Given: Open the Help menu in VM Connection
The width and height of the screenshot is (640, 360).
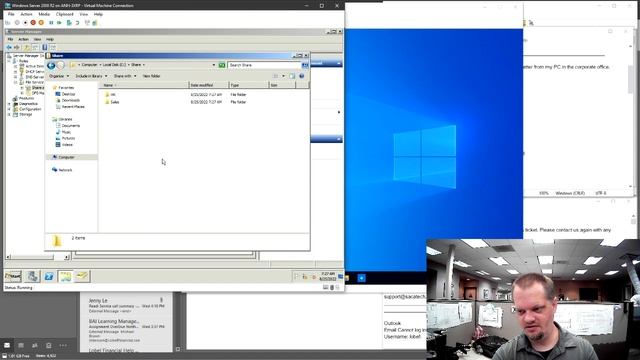Looking at the screenshot, I should tap(98, 14).
